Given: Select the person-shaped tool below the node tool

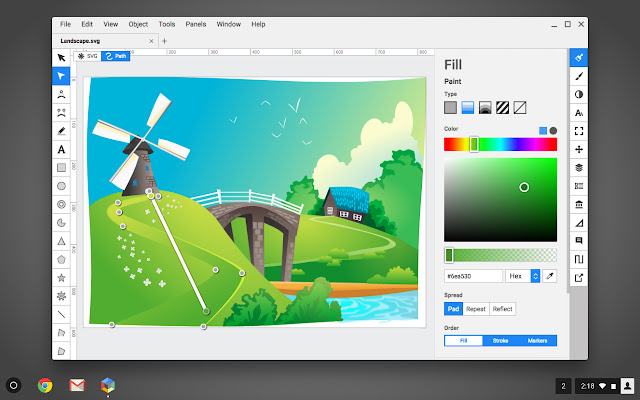Looking at the screenshot, I should [x=61, y=94].
